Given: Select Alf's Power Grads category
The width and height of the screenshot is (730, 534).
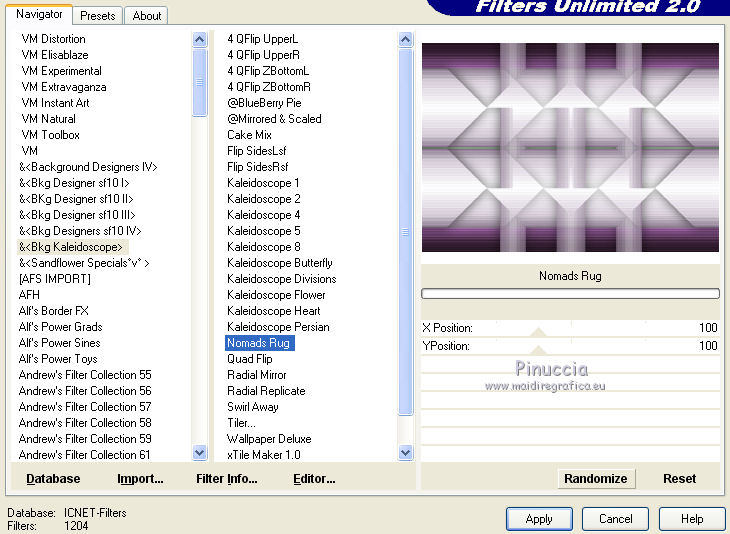Looking at the screenshot, I should click(x=61, y=327).
